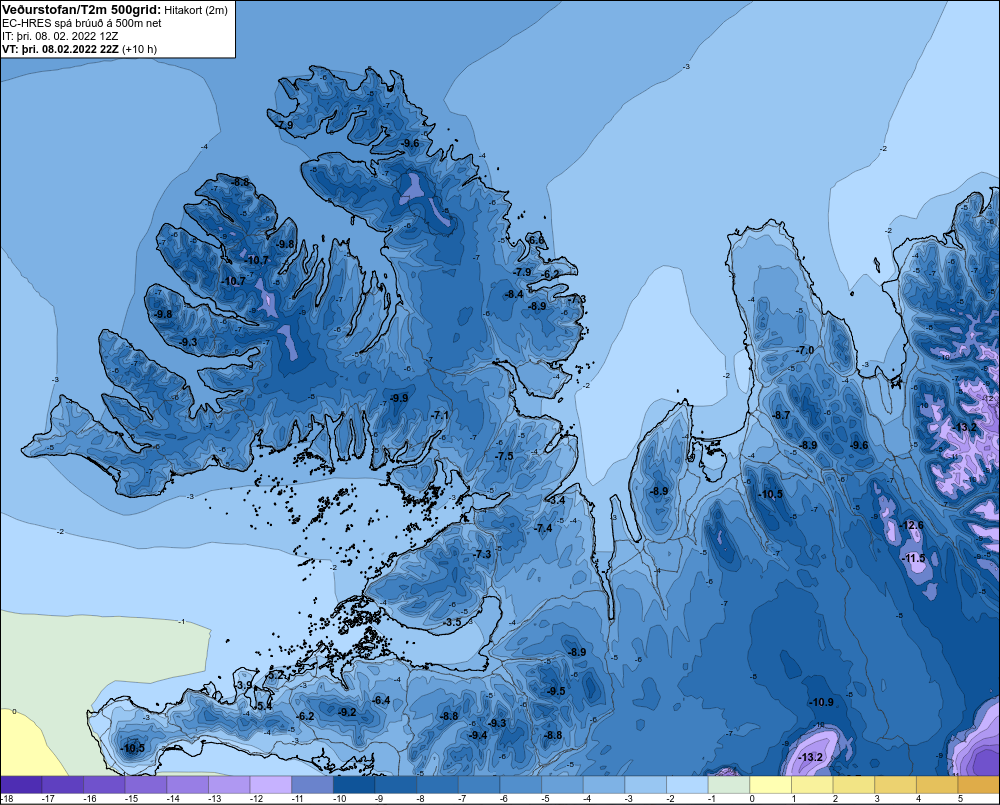Click the -5.2 temperature value
This screenshot has height=805, width=1000.
[276, 674]
